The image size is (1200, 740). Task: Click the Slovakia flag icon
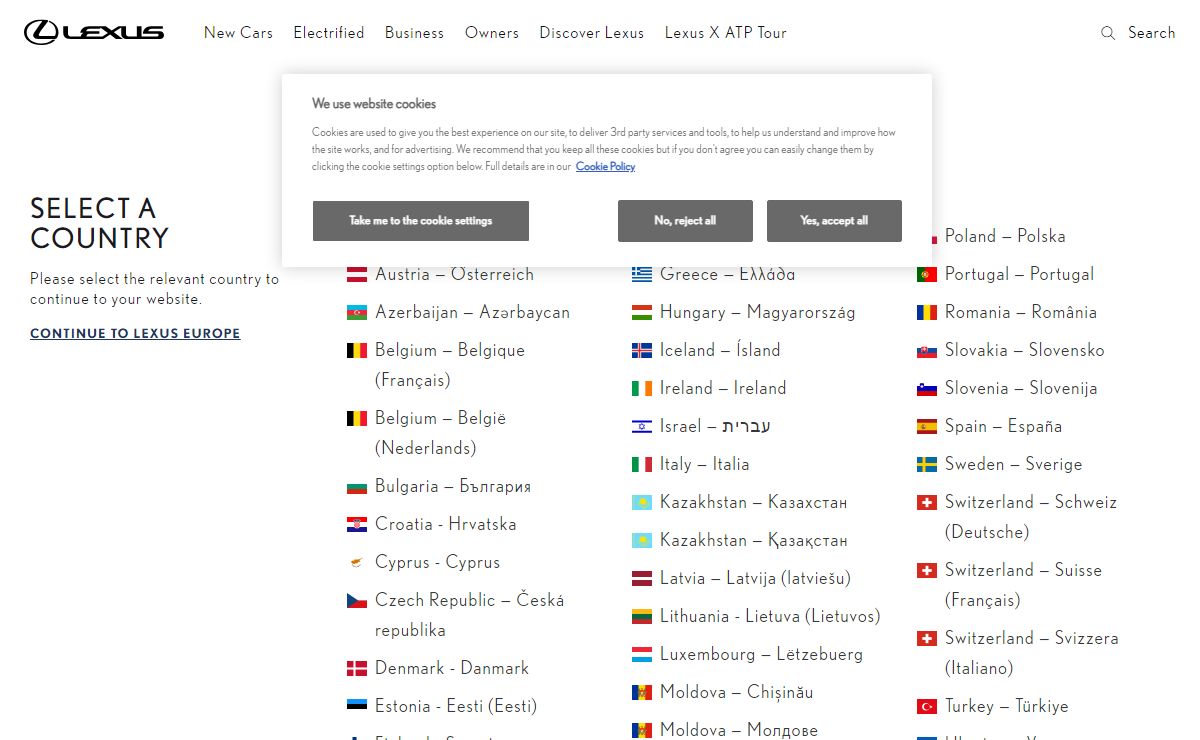pyautogui.click(x=927, y=350)
